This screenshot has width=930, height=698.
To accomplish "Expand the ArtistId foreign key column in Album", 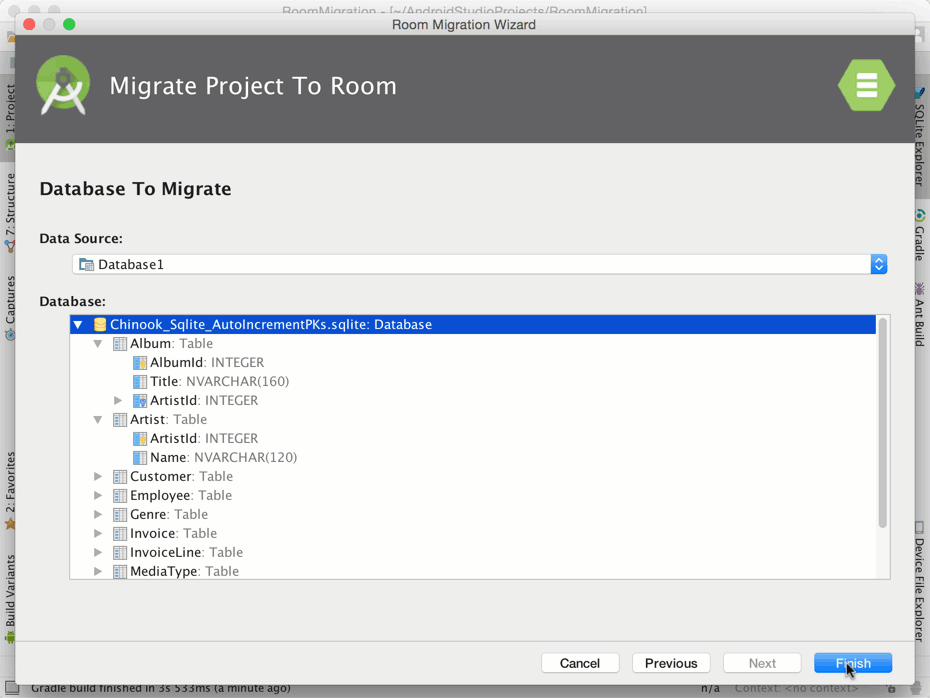I will pos(118,400).
